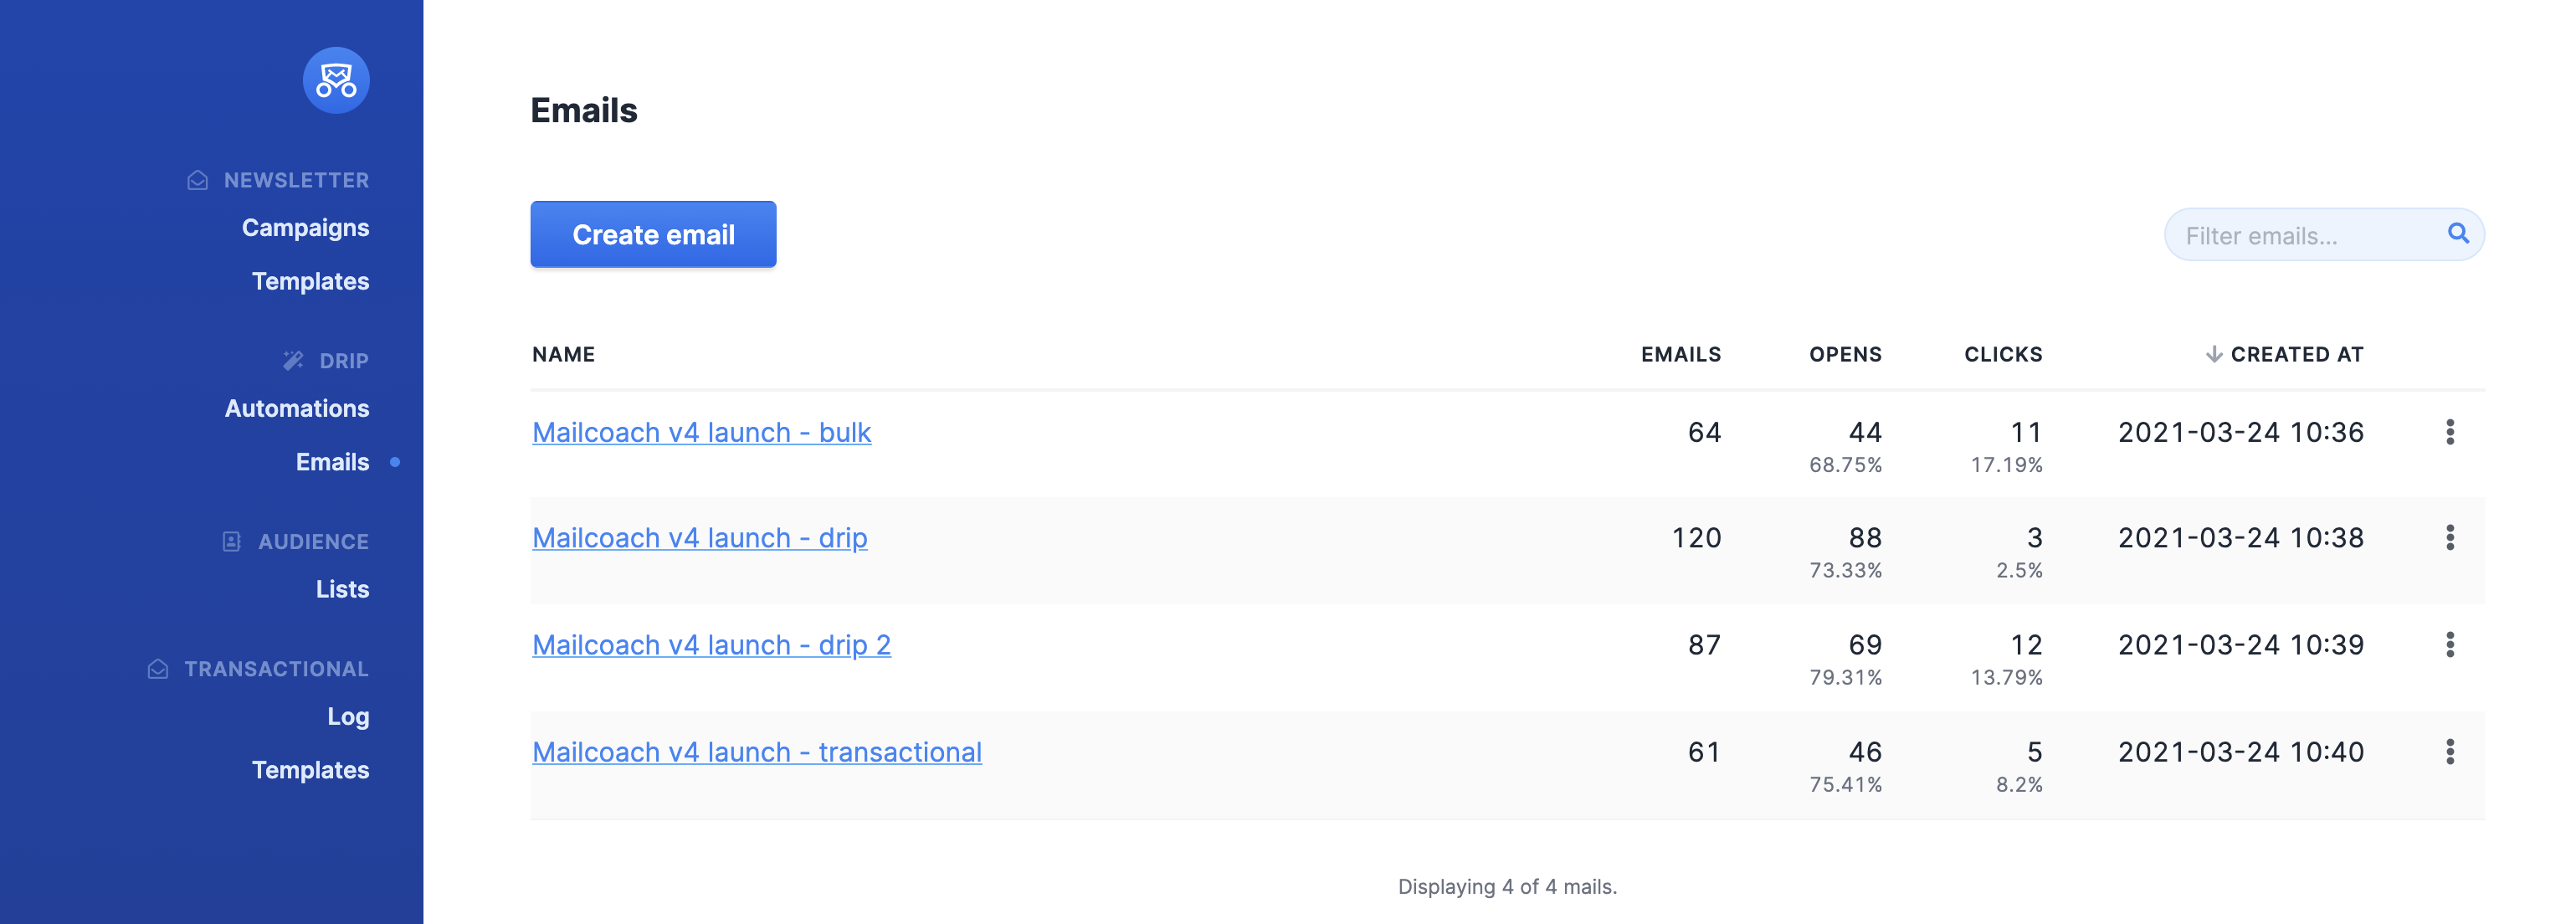Viewport: 2576px width, 924px height.
Task: Click the Audience section contacts icon
Action: pos(232,541)
